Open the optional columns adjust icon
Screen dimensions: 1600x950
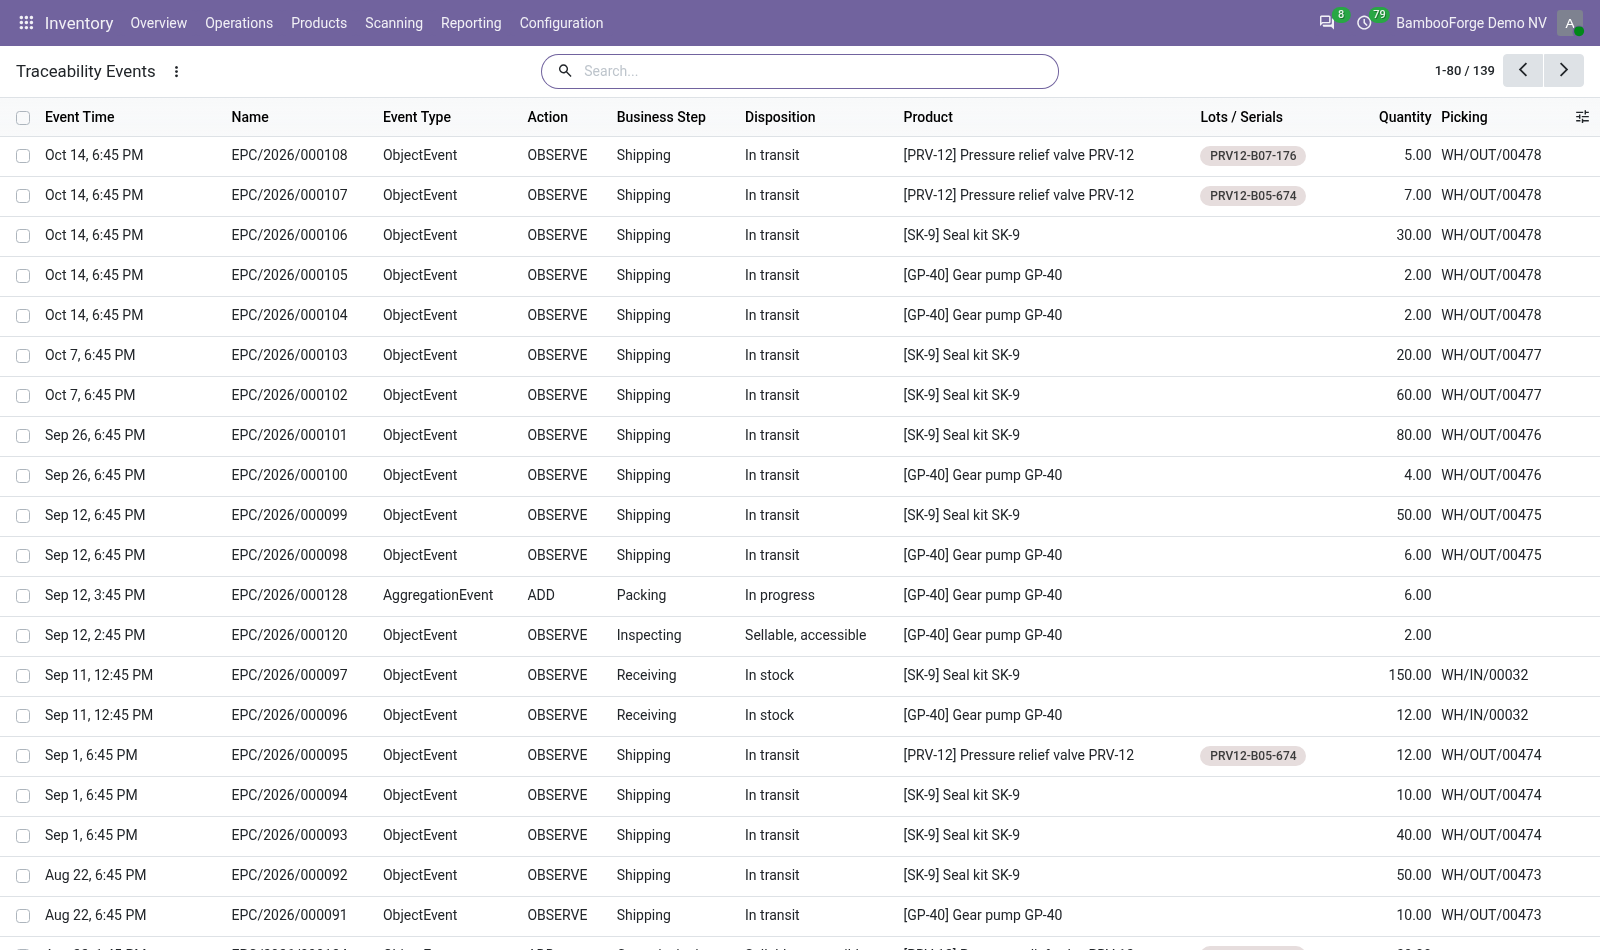pos(1582,117)
